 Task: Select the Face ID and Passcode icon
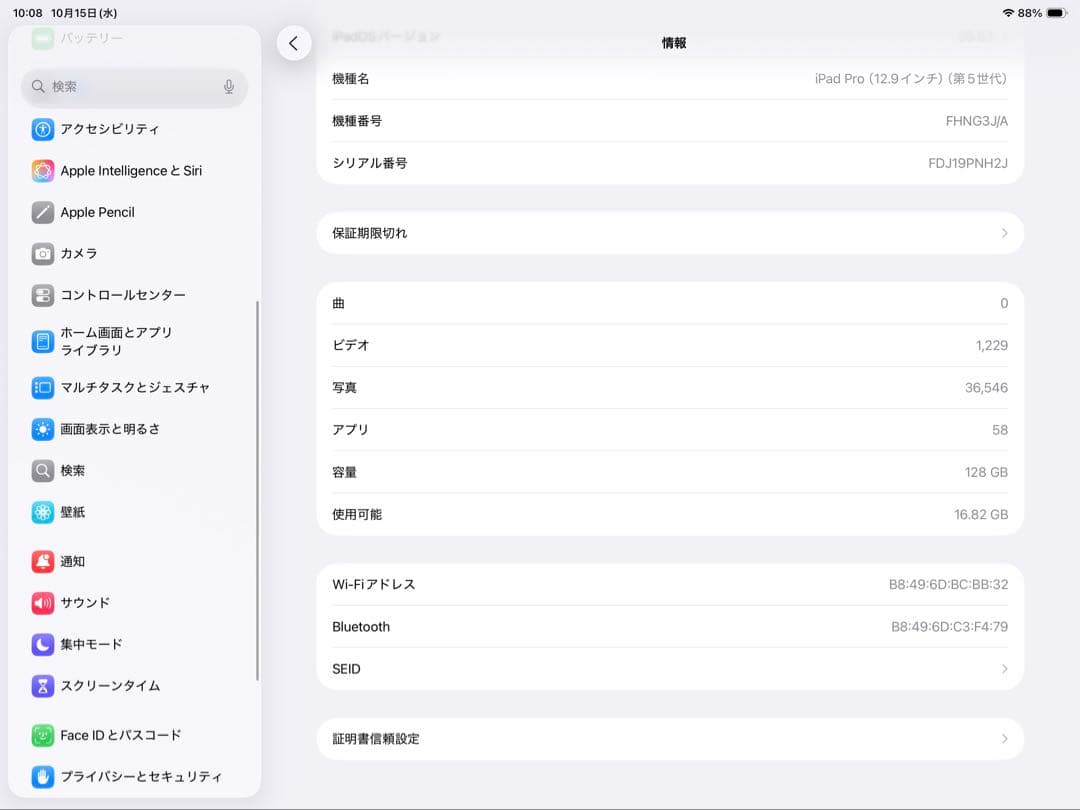click(41, 735)
